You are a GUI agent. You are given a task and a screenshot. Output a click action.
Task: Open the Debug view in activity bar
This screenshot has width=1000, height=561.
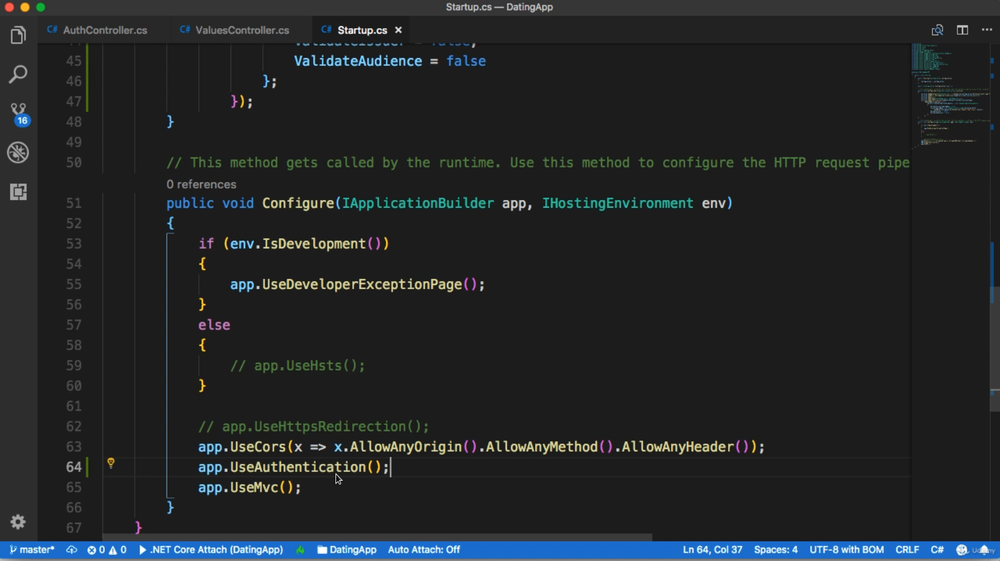[18, 152]
